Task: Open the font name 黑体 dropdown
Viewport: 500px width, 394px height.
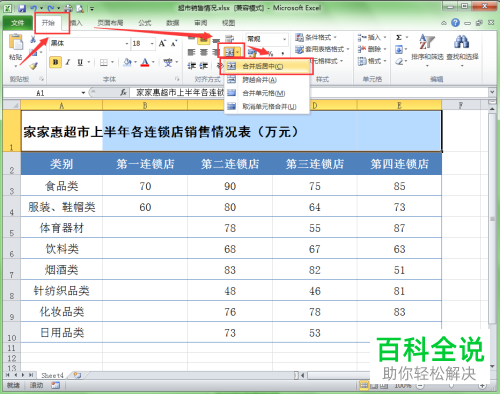Action: point(127,44)
